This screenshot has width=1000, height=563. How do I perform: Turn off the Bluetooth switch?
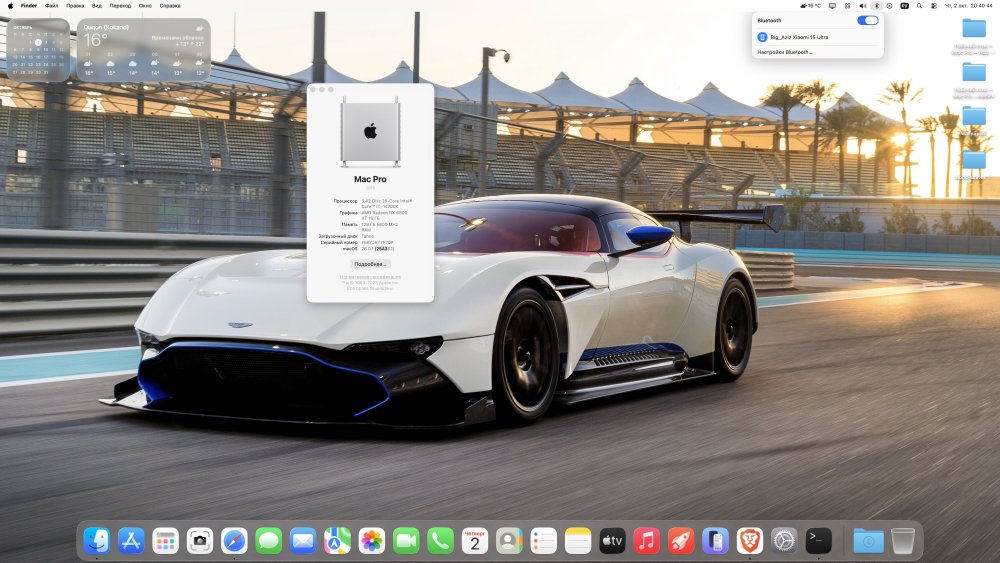pyautogui.click(x=867, y=20)
